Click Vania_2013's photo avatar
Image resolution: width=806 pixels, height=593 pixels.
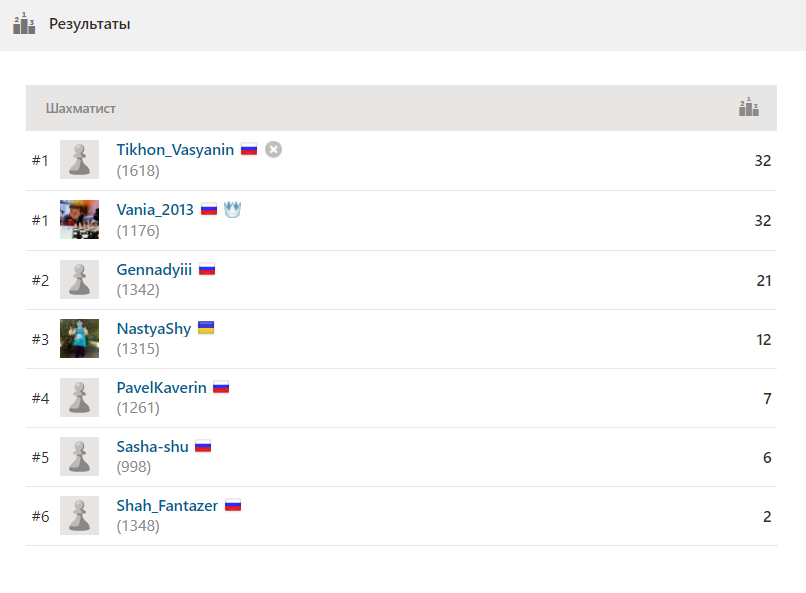(x=79, y=219)
